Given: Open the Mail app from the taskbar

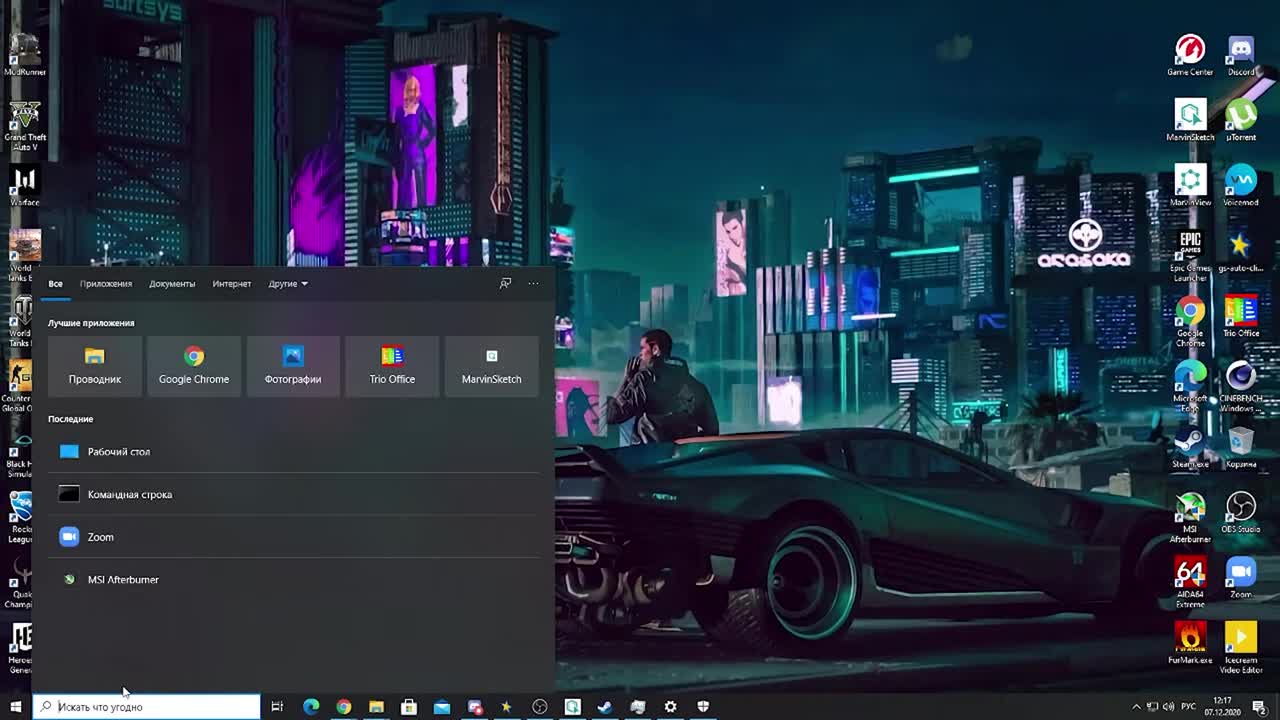Looking at the screenshot, I should pyautogui.click(x=442, y=707).
